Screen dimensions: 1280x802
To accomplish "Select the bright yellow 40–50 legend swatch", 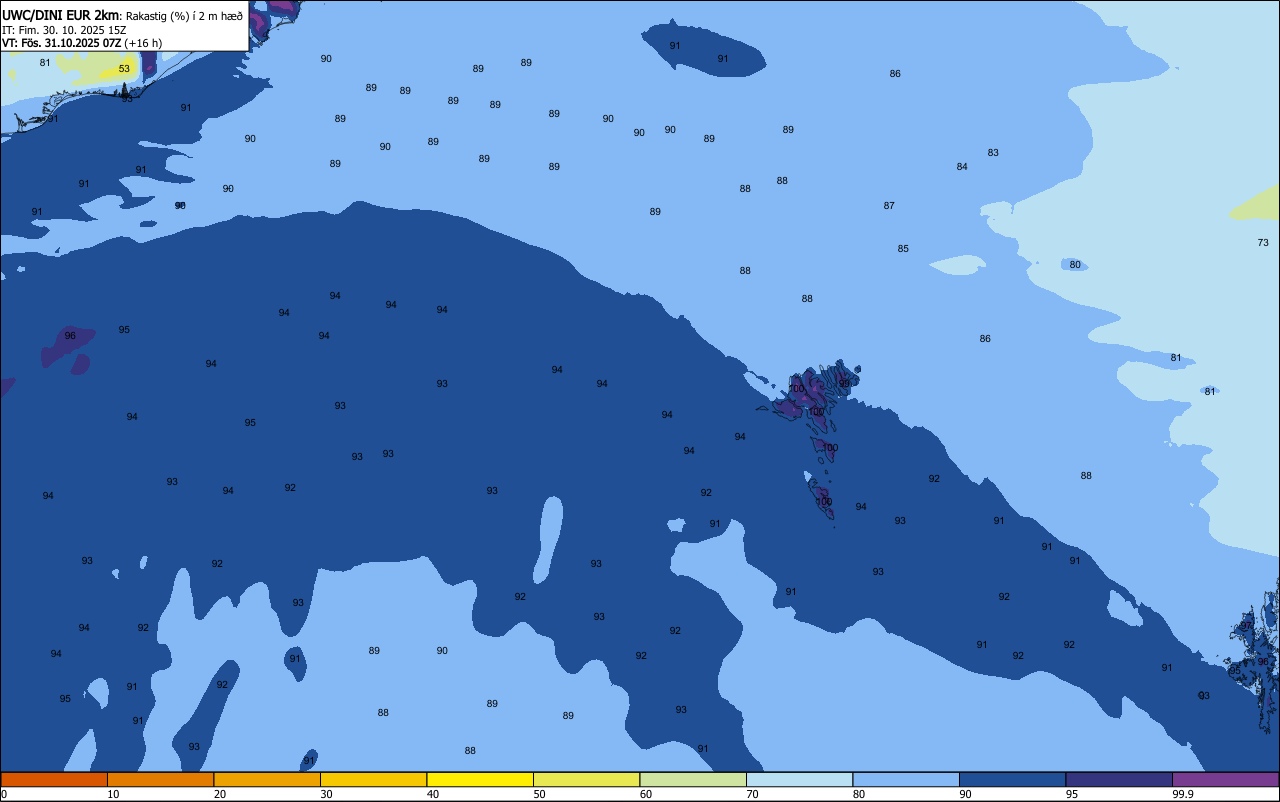I will tap(480, 779).
